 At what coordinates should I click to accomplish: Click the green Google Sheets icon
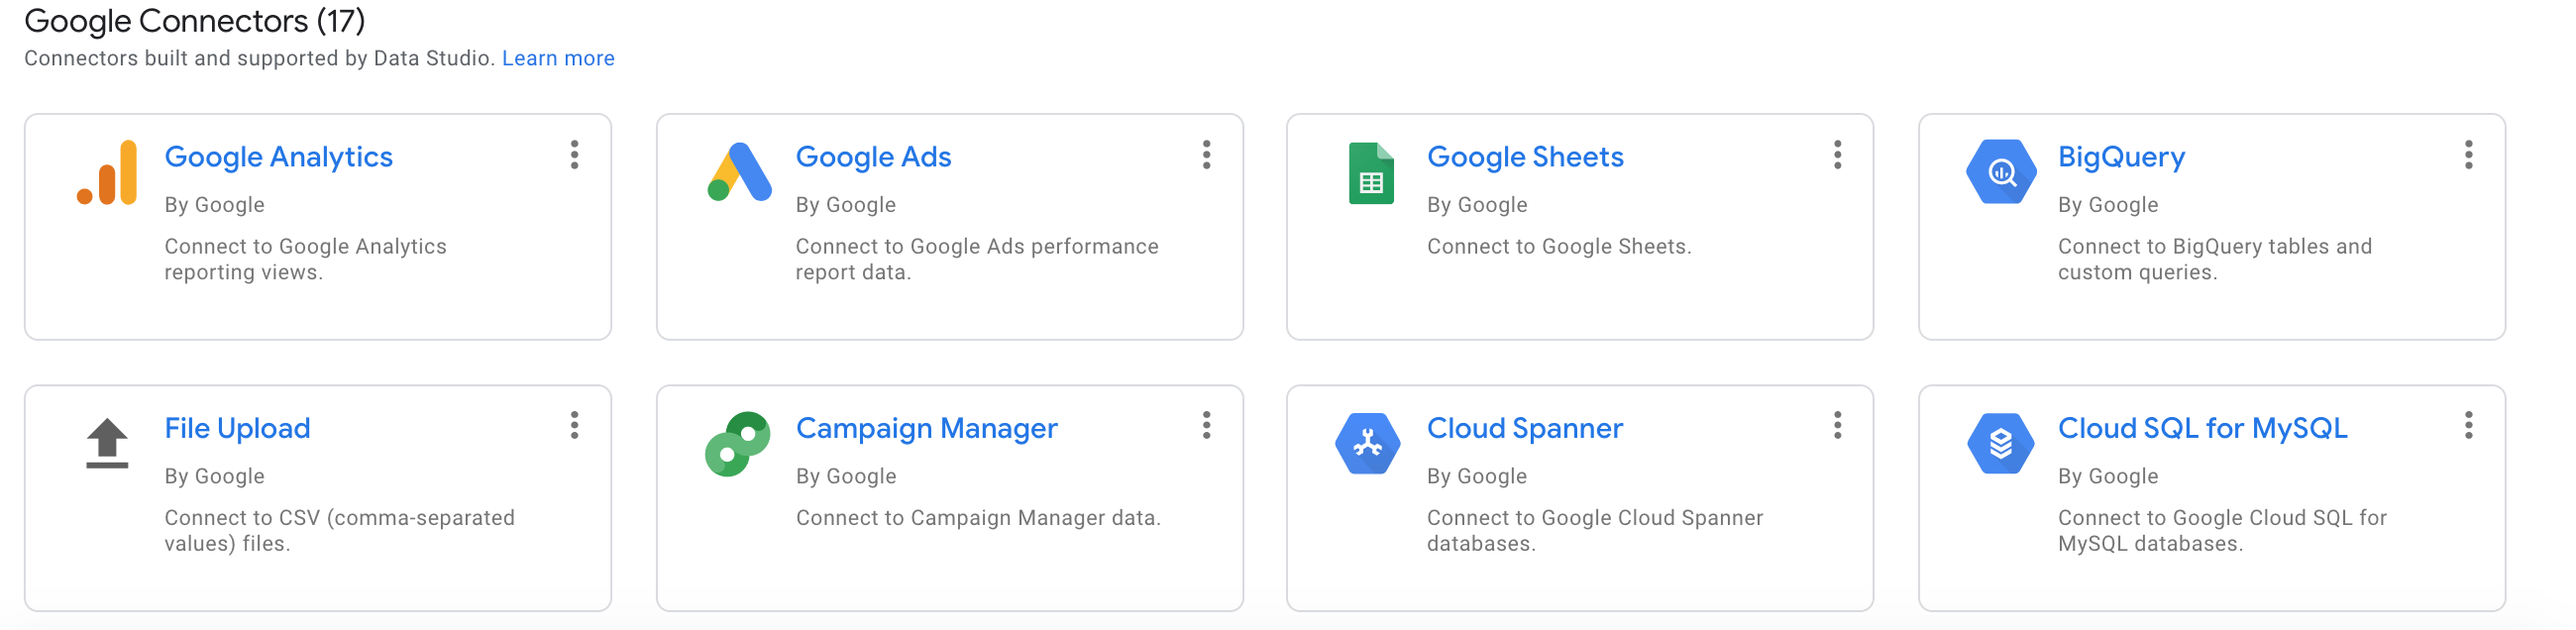pos(1371,173)
